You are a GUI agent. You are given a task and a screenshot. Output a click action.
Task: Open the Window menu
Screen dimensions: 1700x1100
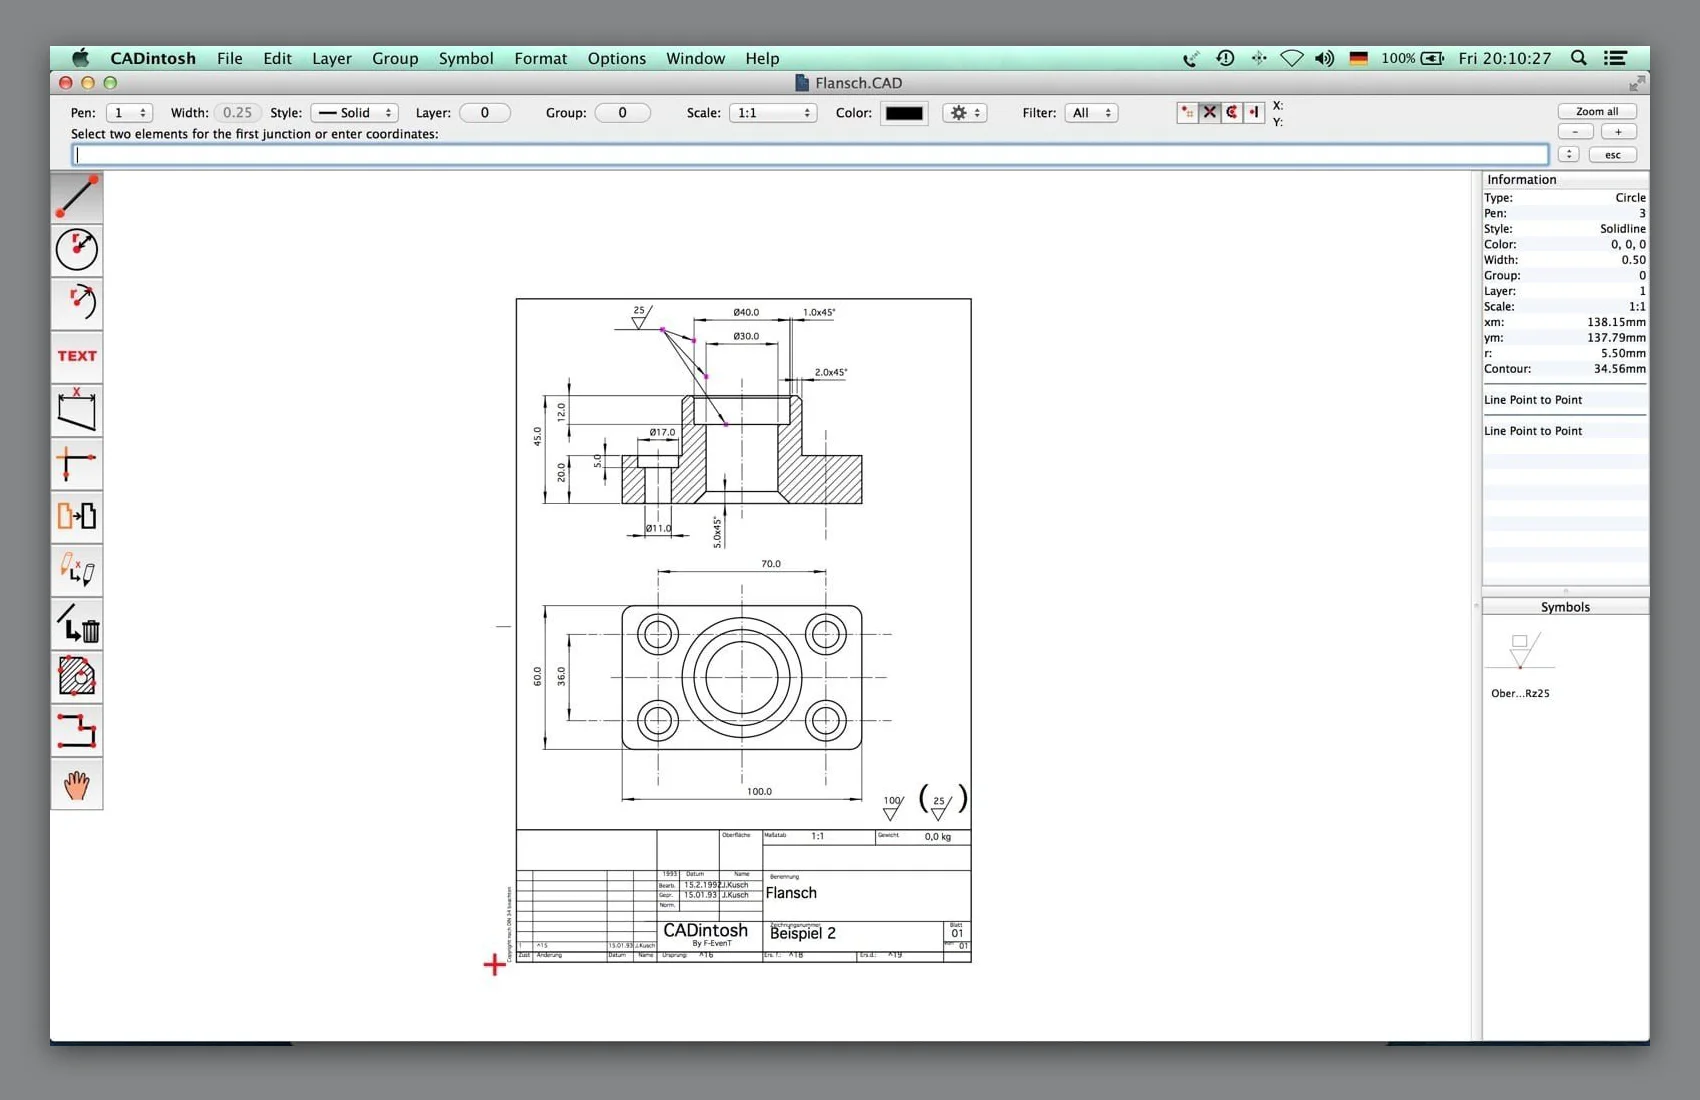695,58
